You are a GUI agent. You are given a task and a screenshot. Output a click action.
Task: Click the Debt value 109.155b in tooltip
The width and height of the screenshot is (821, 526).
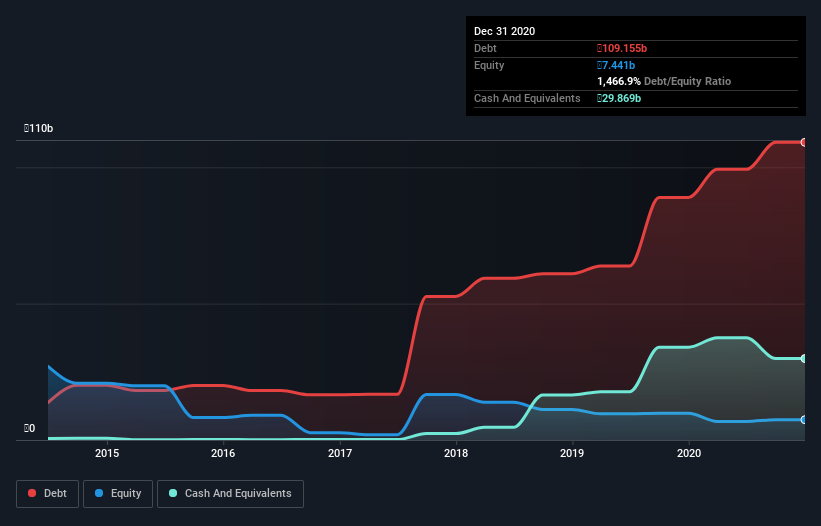(x=622, y=48)
